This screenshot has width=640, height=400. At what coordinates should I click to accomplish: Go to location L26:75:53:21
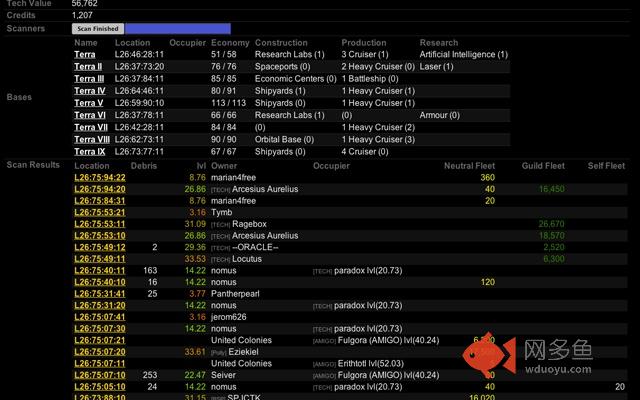tap(99, 212)
